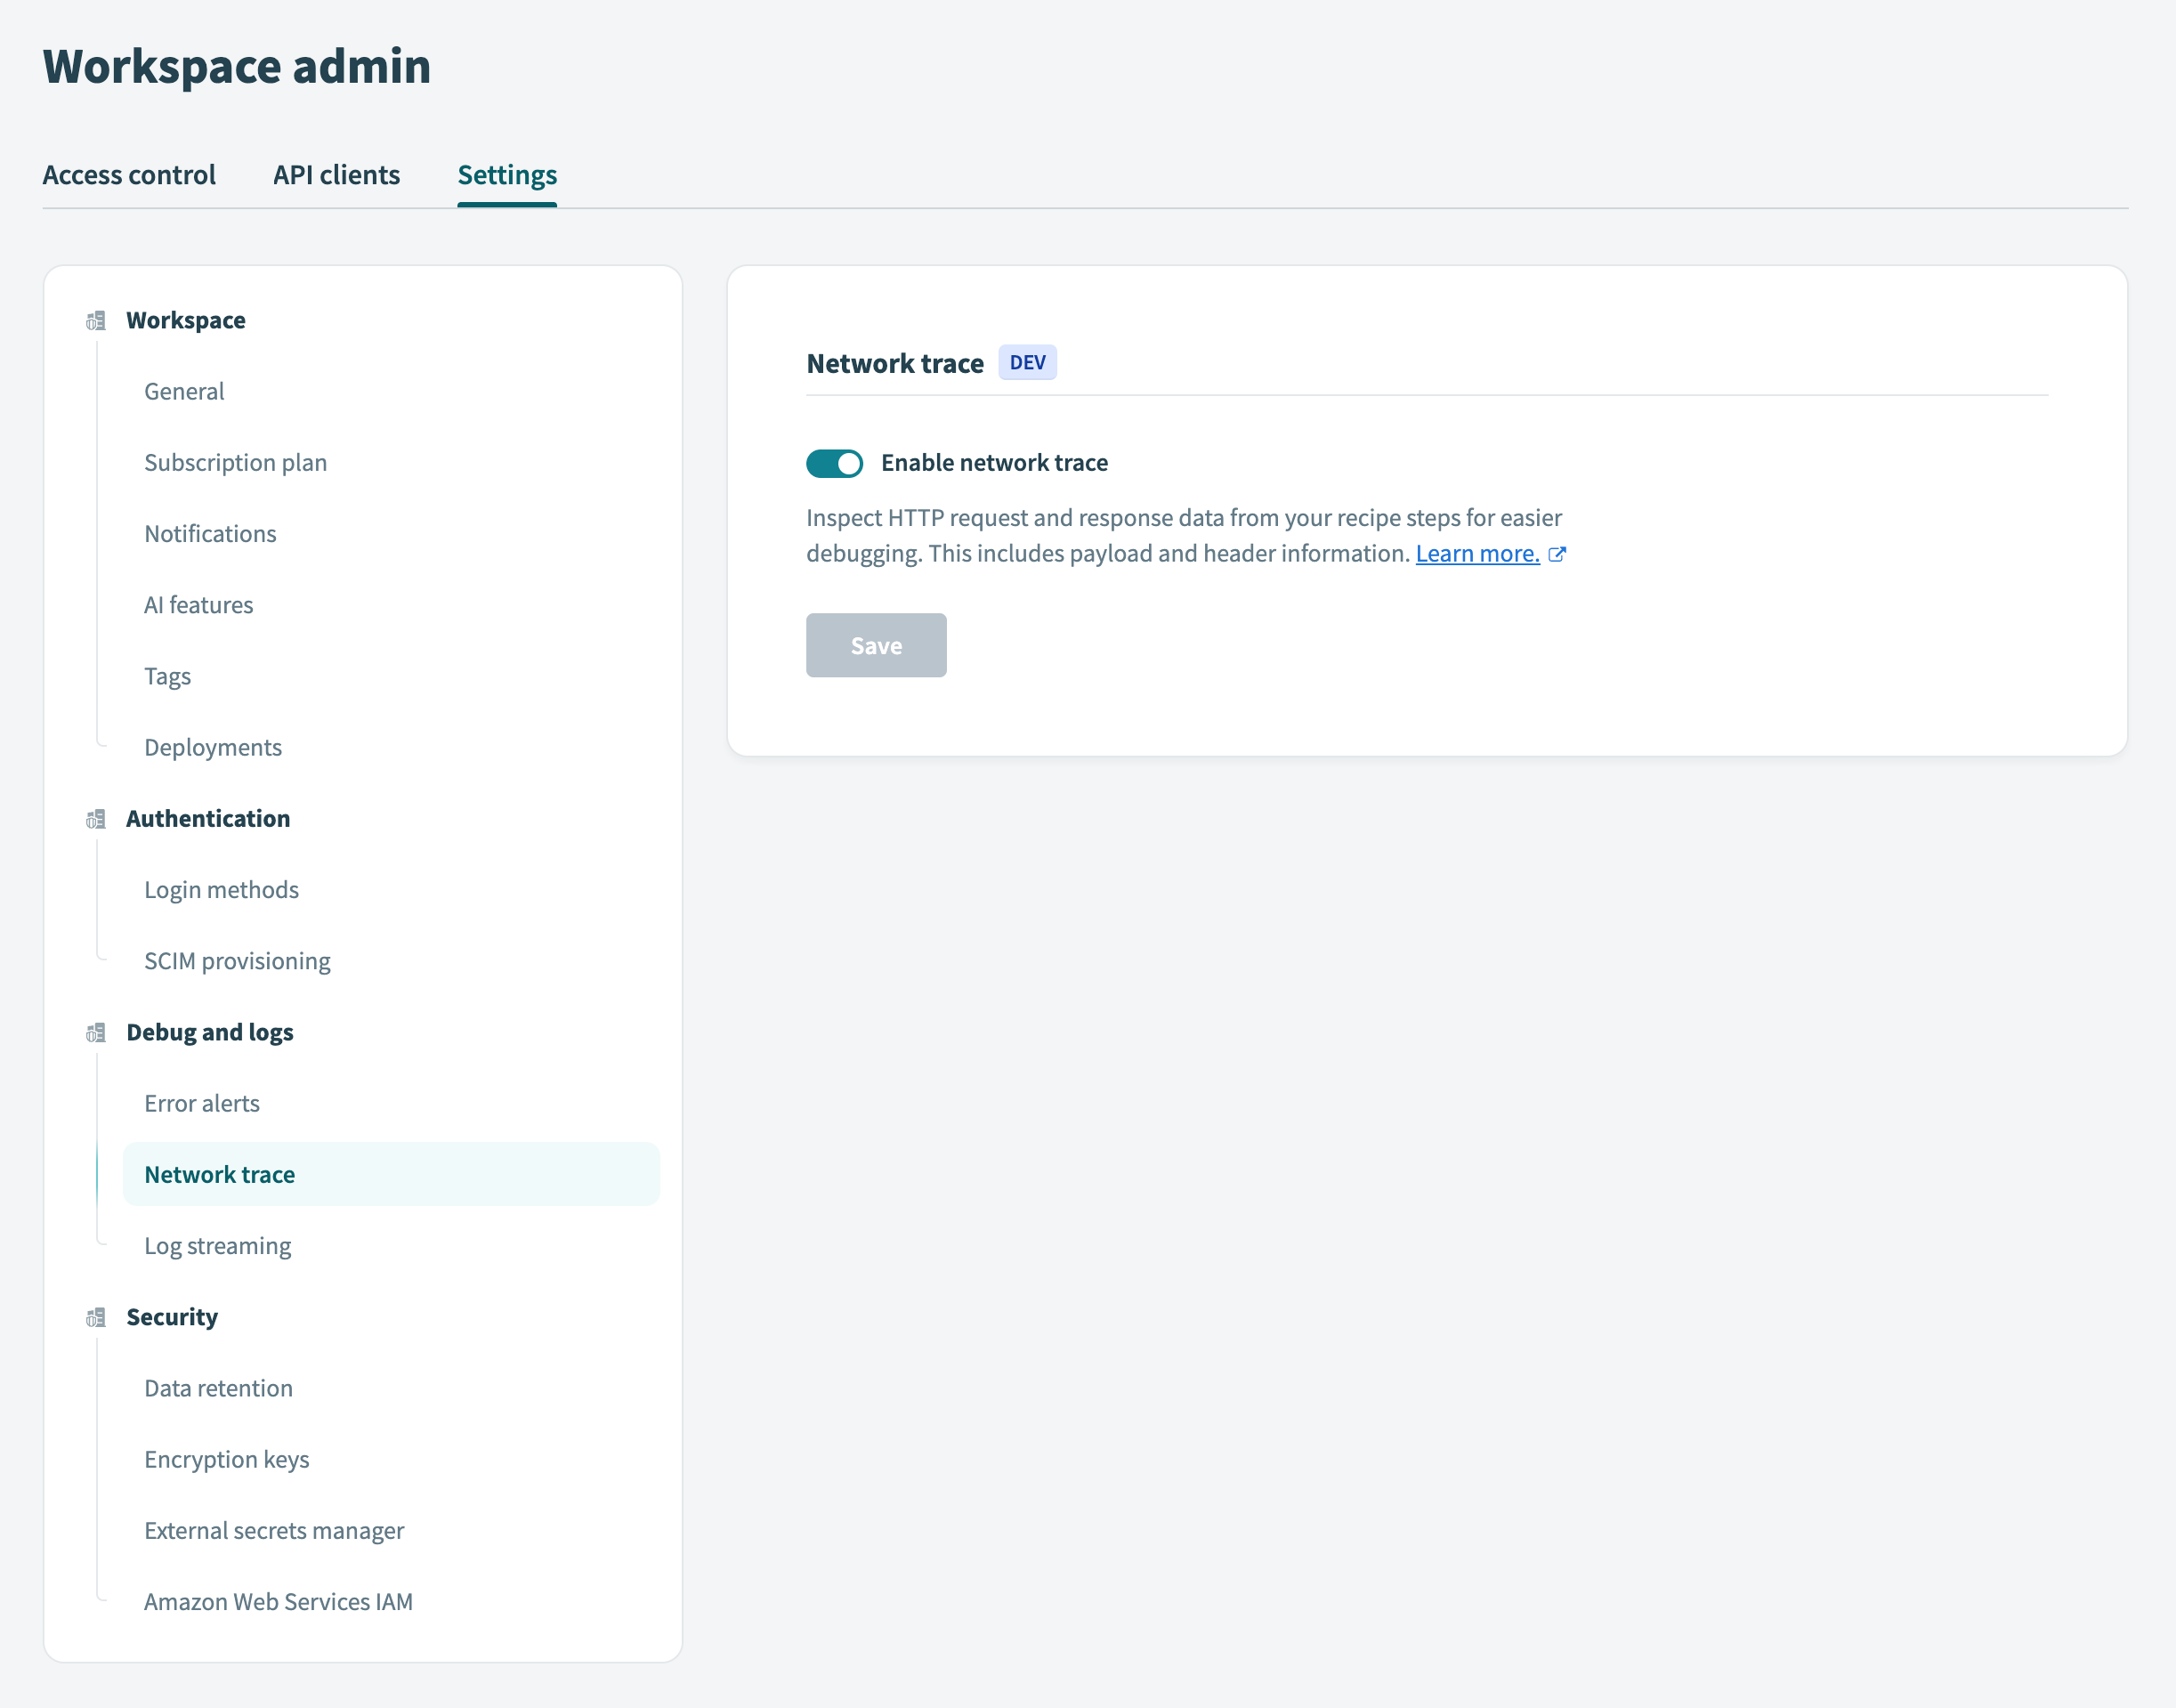Image resolution: width=2176 pixels, height=1708 pixels.
Task: Click the Authentication section icon
Action: click(95, 819)
